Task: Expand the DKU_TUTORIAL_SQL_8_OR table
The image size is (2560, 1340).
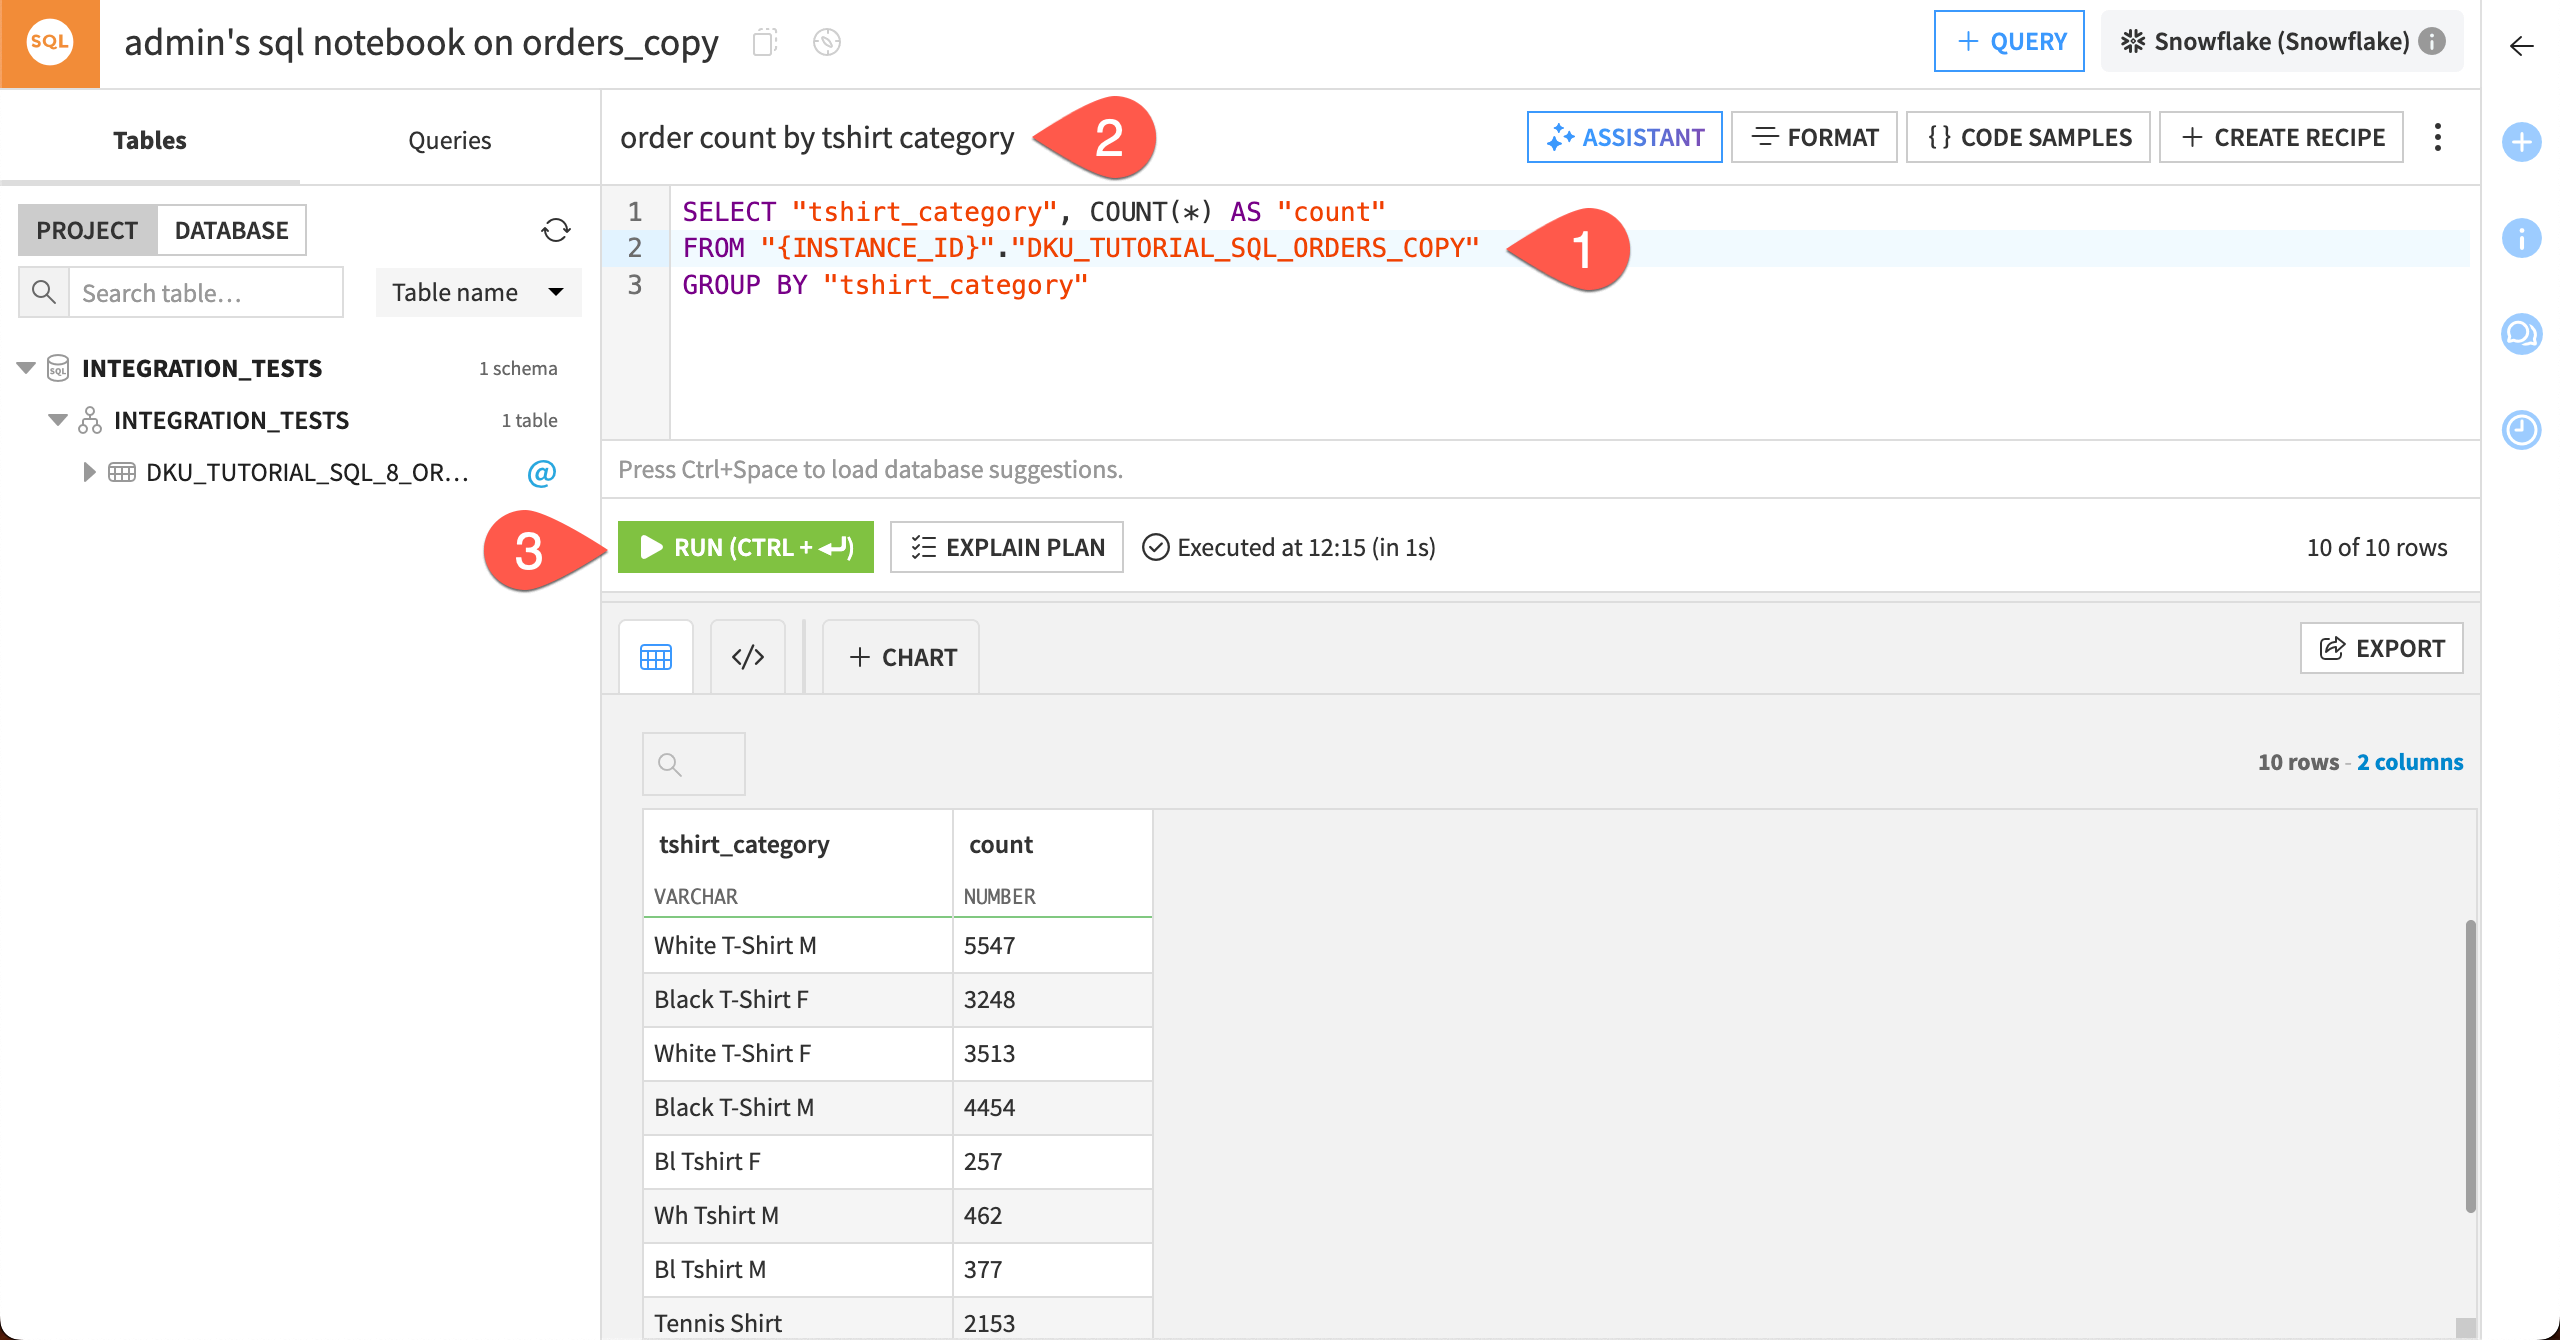Action: tap(89, 472)
